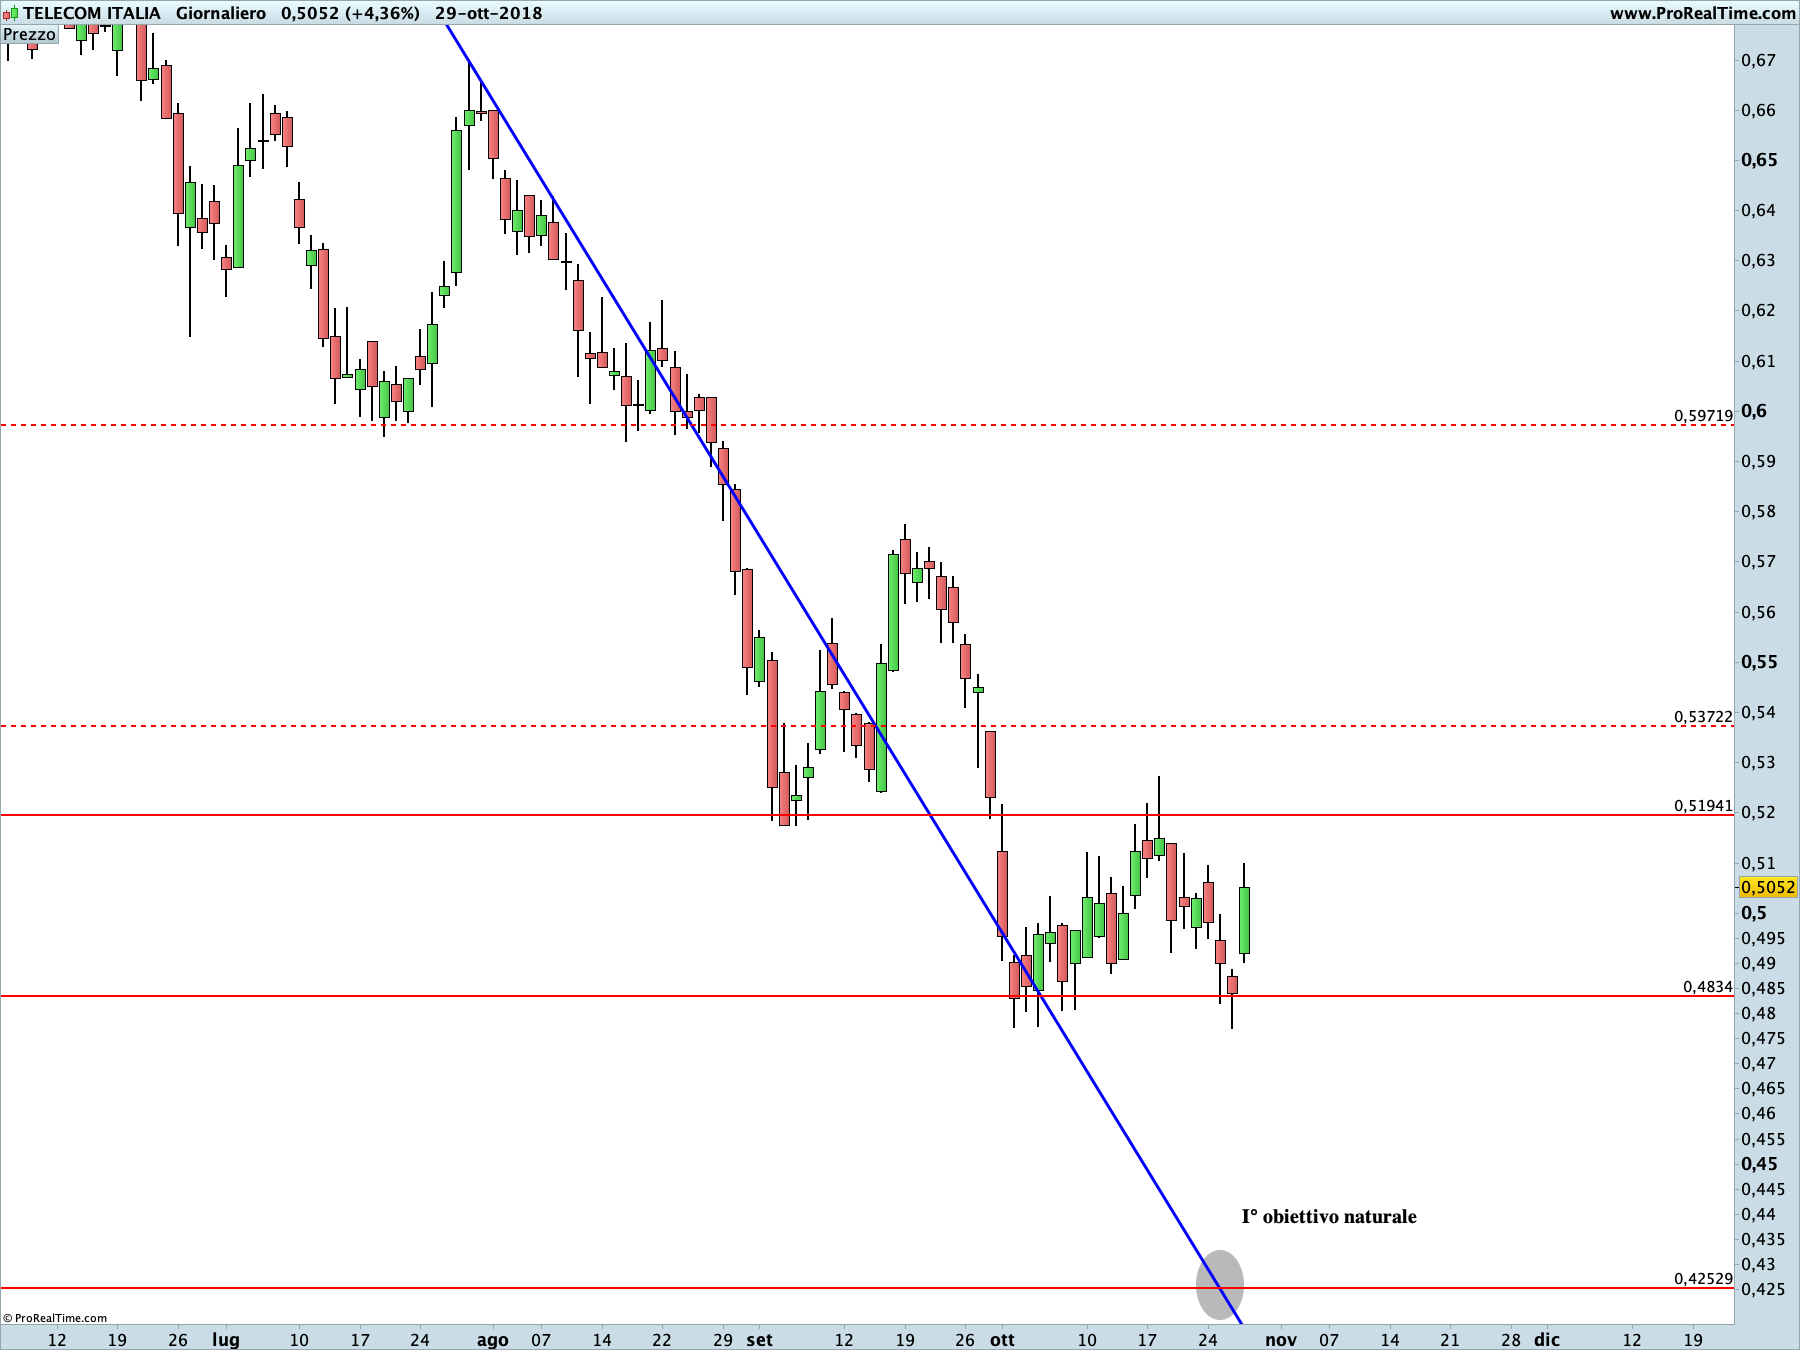The height and width of the screenshot is (1350, 1800).
Task: Select the Giornaliero timeframe label
Action: [x=221, y=13]
